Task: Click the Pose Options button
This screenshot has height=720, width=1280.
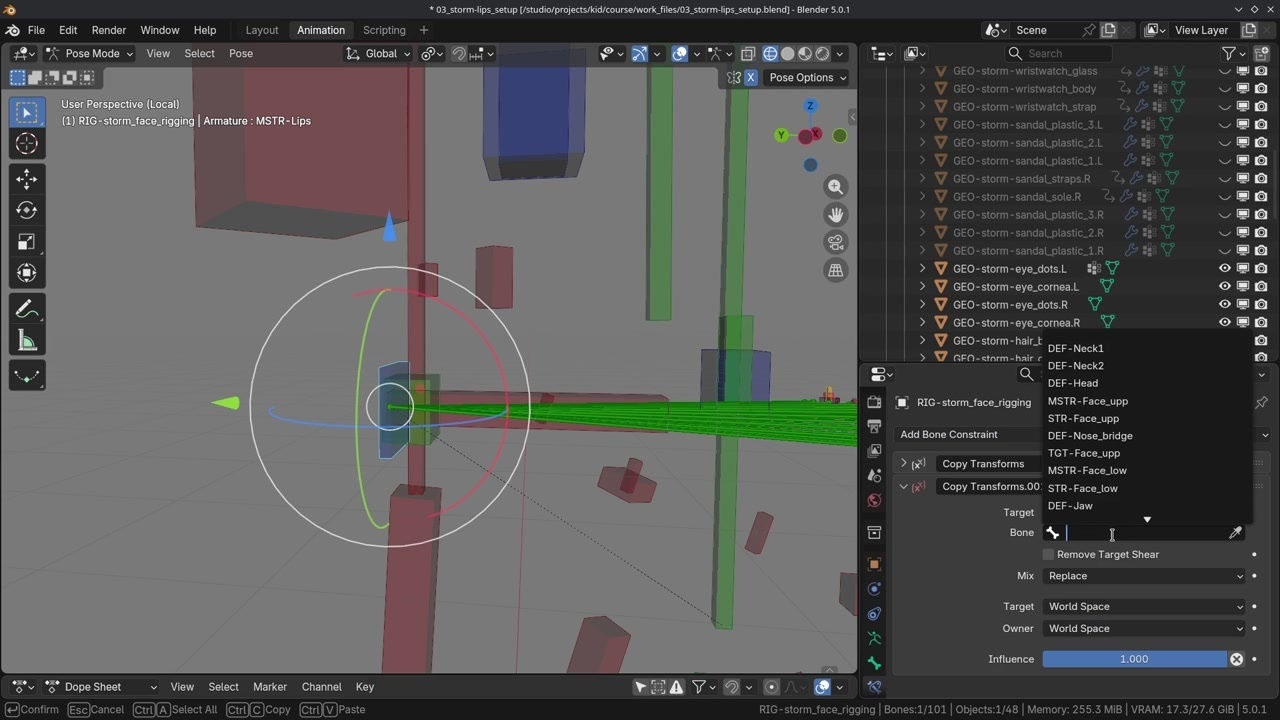Action: pos(807,78)
